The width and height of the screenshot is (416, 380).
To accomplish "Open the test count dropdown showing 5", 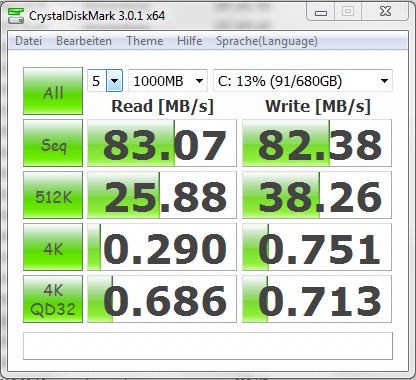I will 105,81.
